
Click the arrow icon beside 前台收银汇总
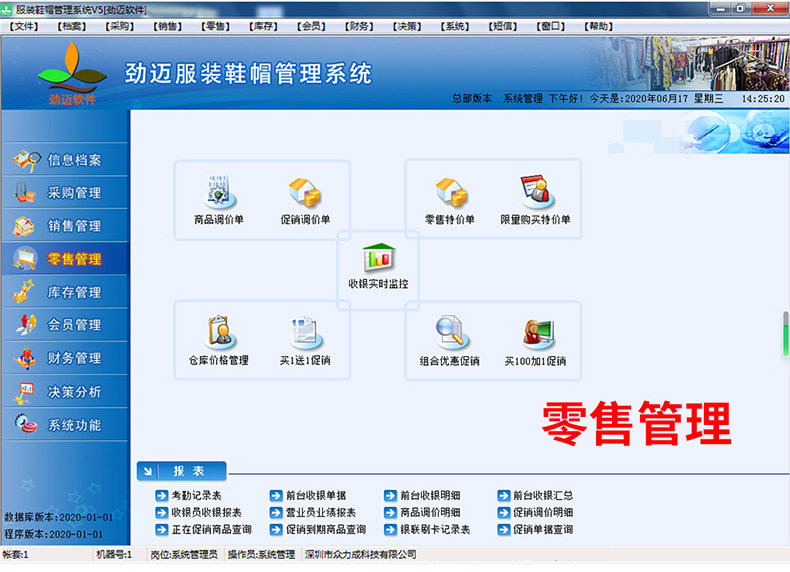coord(504,495)
